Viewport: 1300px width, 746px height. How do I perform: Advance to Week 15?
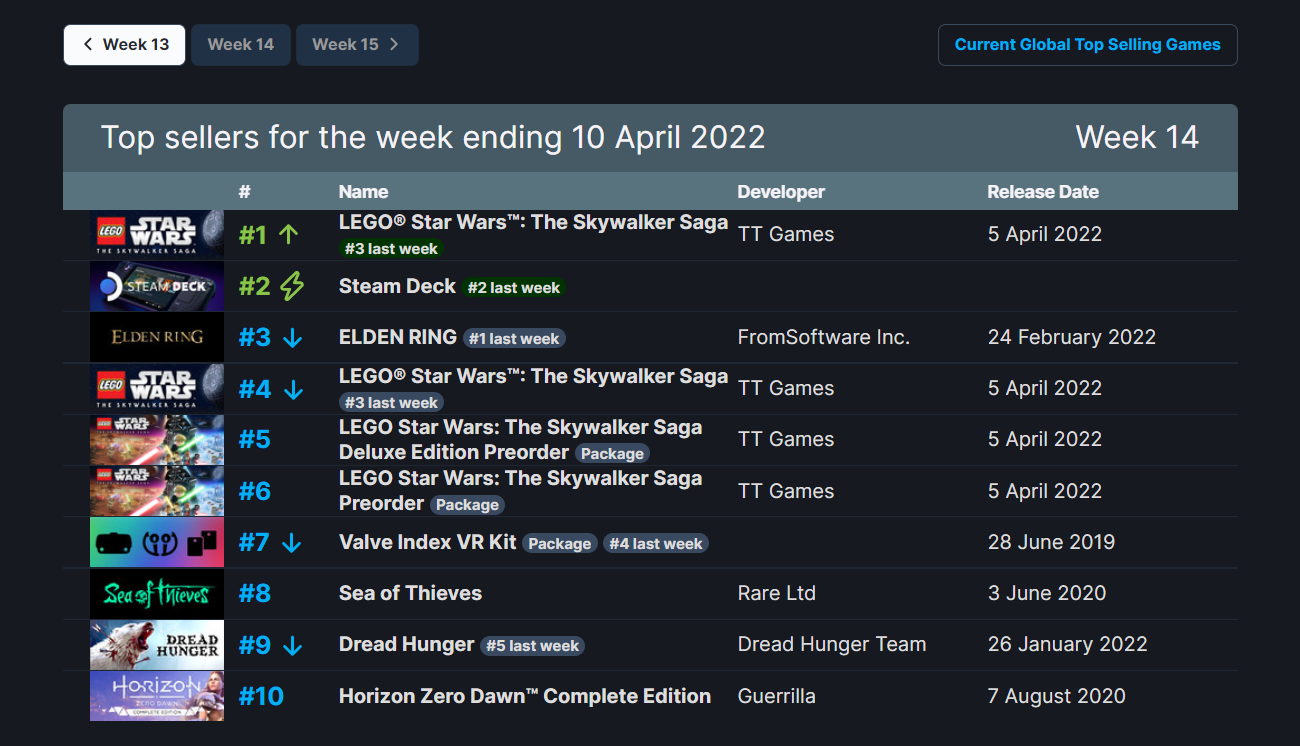(357, 45)
